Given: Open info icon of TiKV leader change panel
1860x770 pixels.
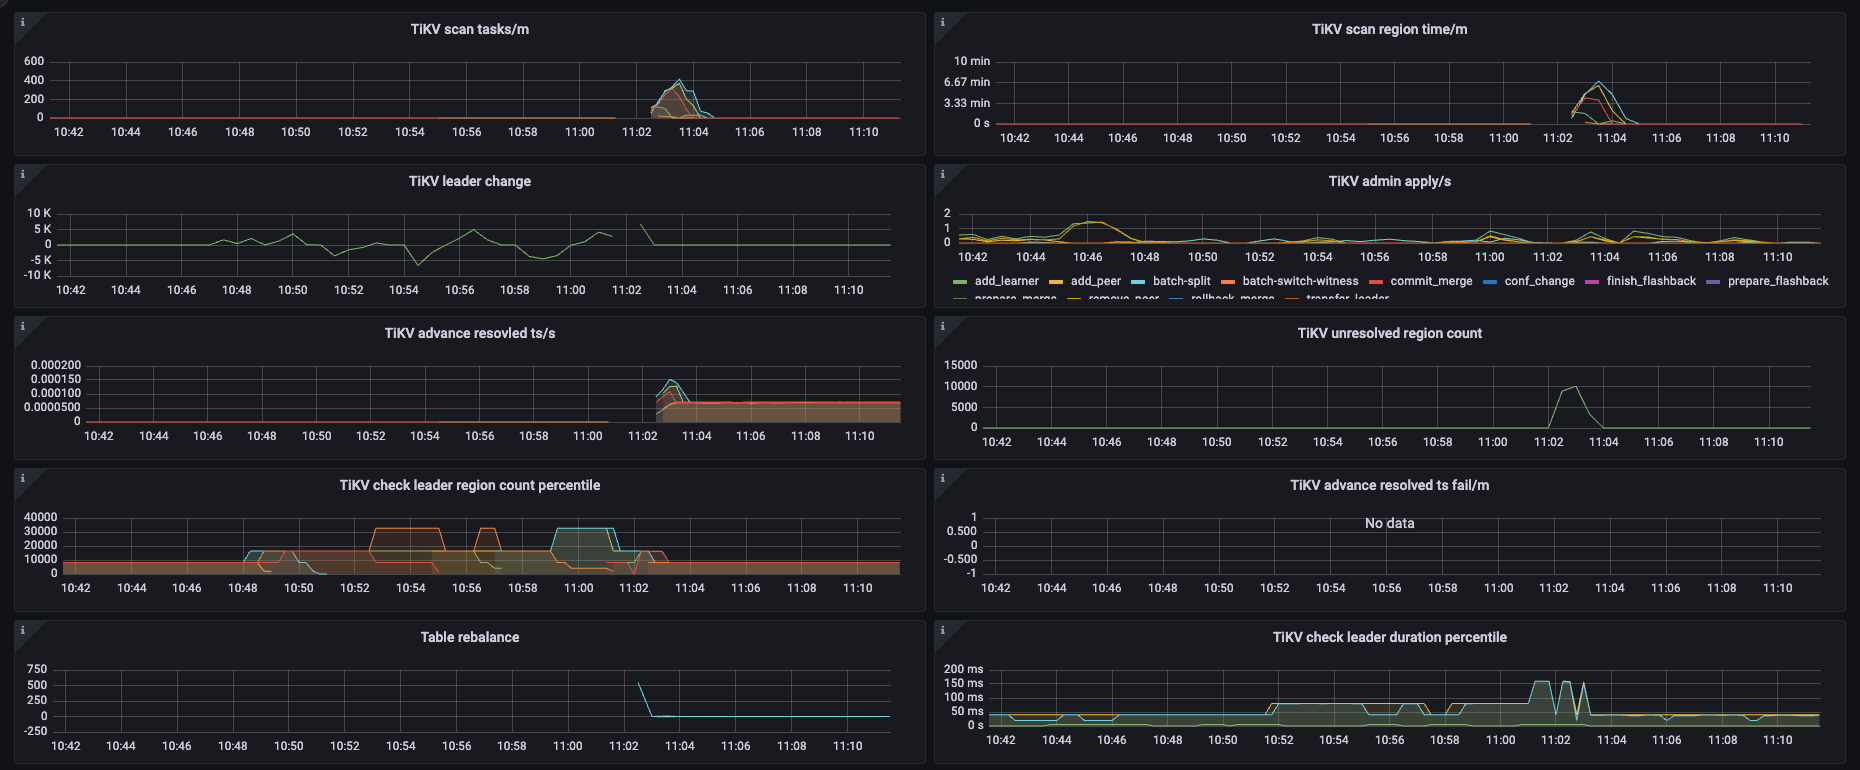Looking at the screenshot, I should [22, 174].
